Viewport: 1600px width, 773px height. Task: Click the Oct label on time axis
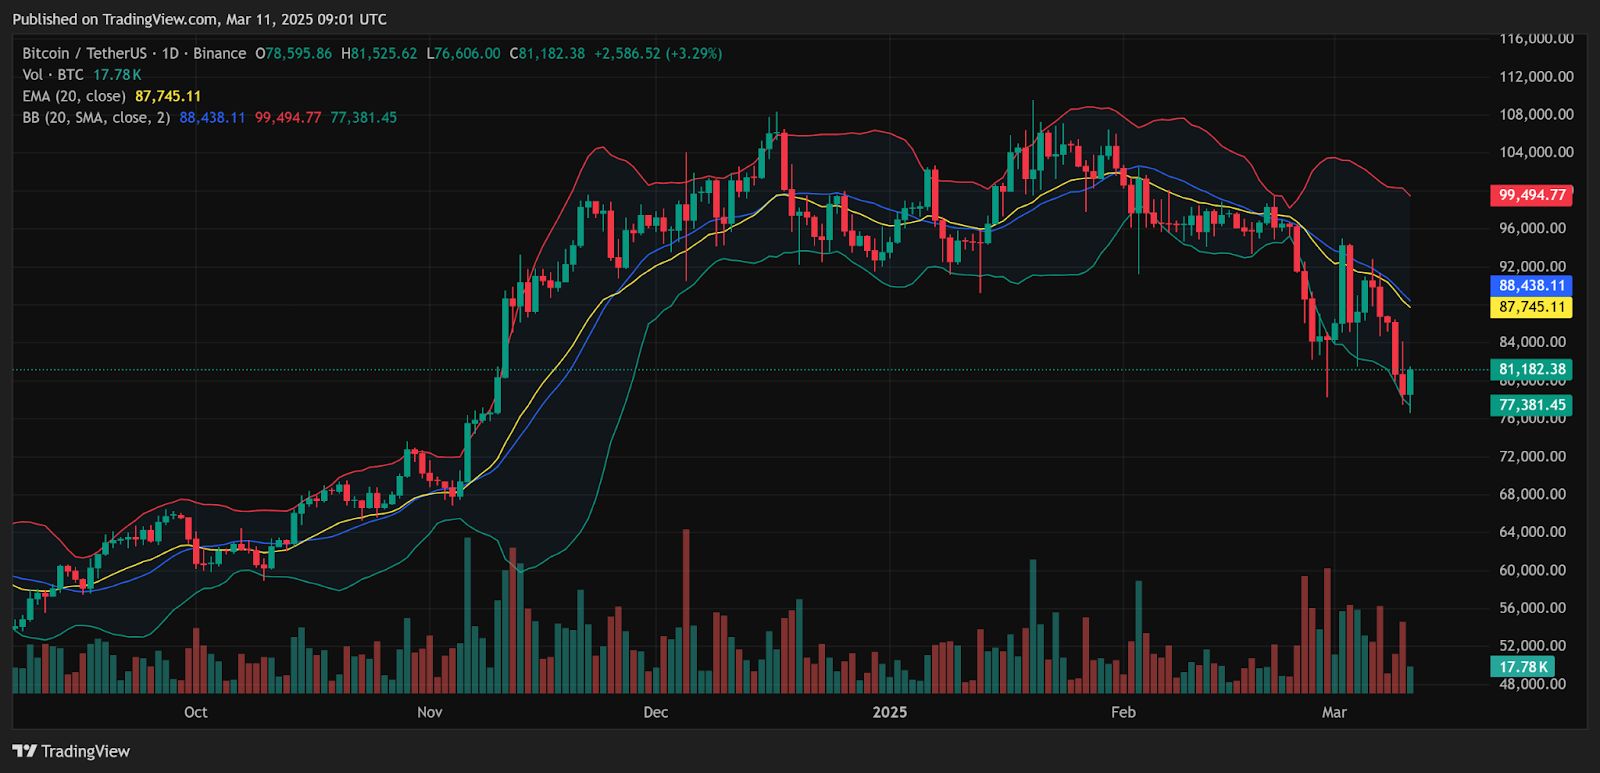tap(196, 712)
